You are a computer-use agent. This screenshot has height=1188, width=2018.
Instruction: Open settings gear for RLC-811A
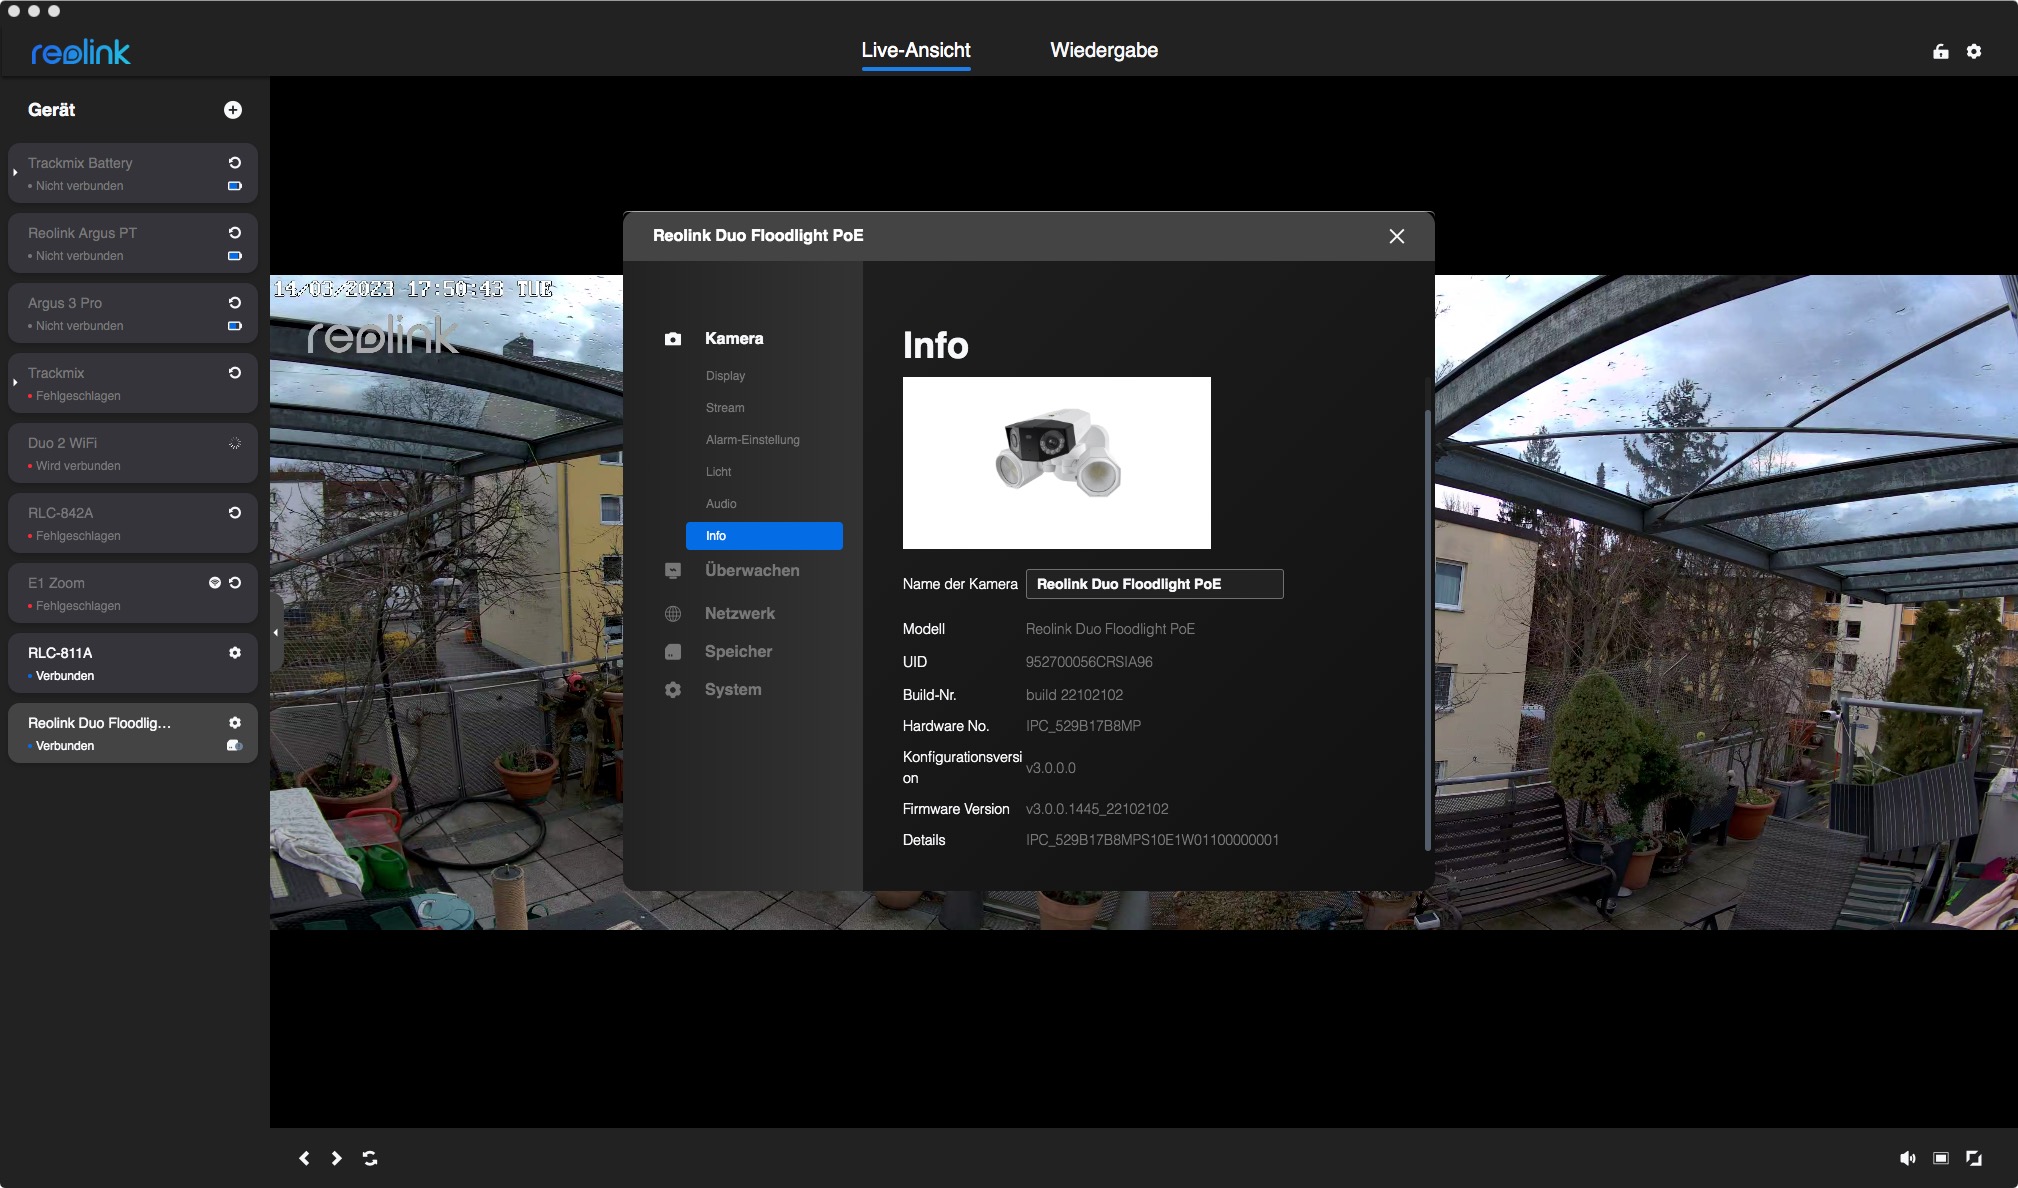[235, 653]
